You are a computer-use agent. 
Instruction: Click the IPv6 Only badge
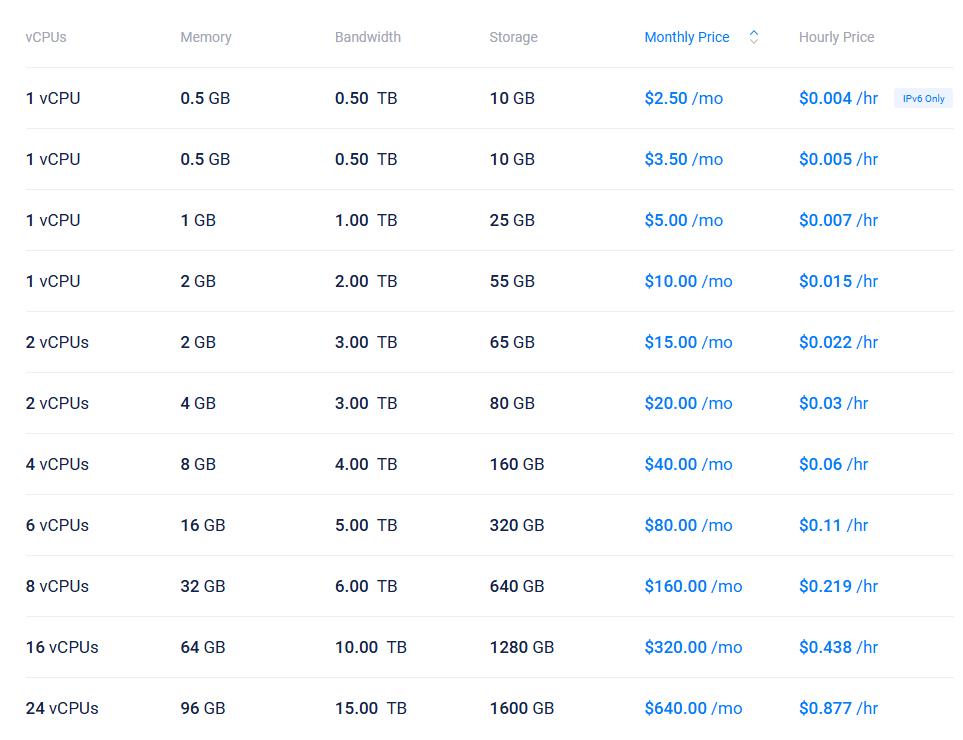923,99
